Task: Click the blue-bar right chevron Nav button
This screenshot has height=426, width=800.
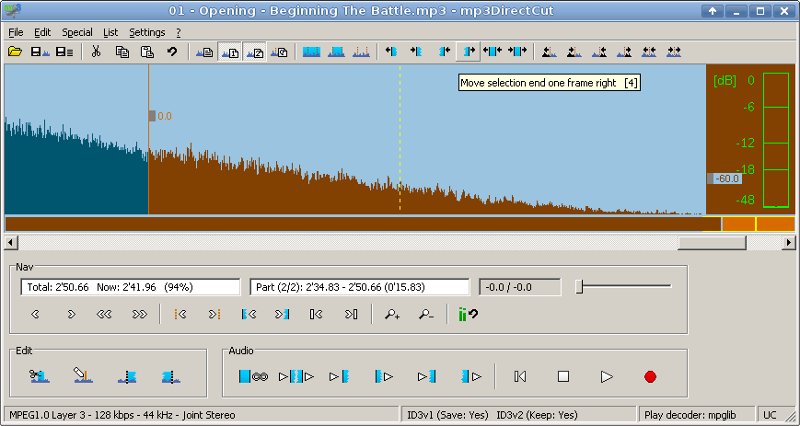Action: pos(282,314)
